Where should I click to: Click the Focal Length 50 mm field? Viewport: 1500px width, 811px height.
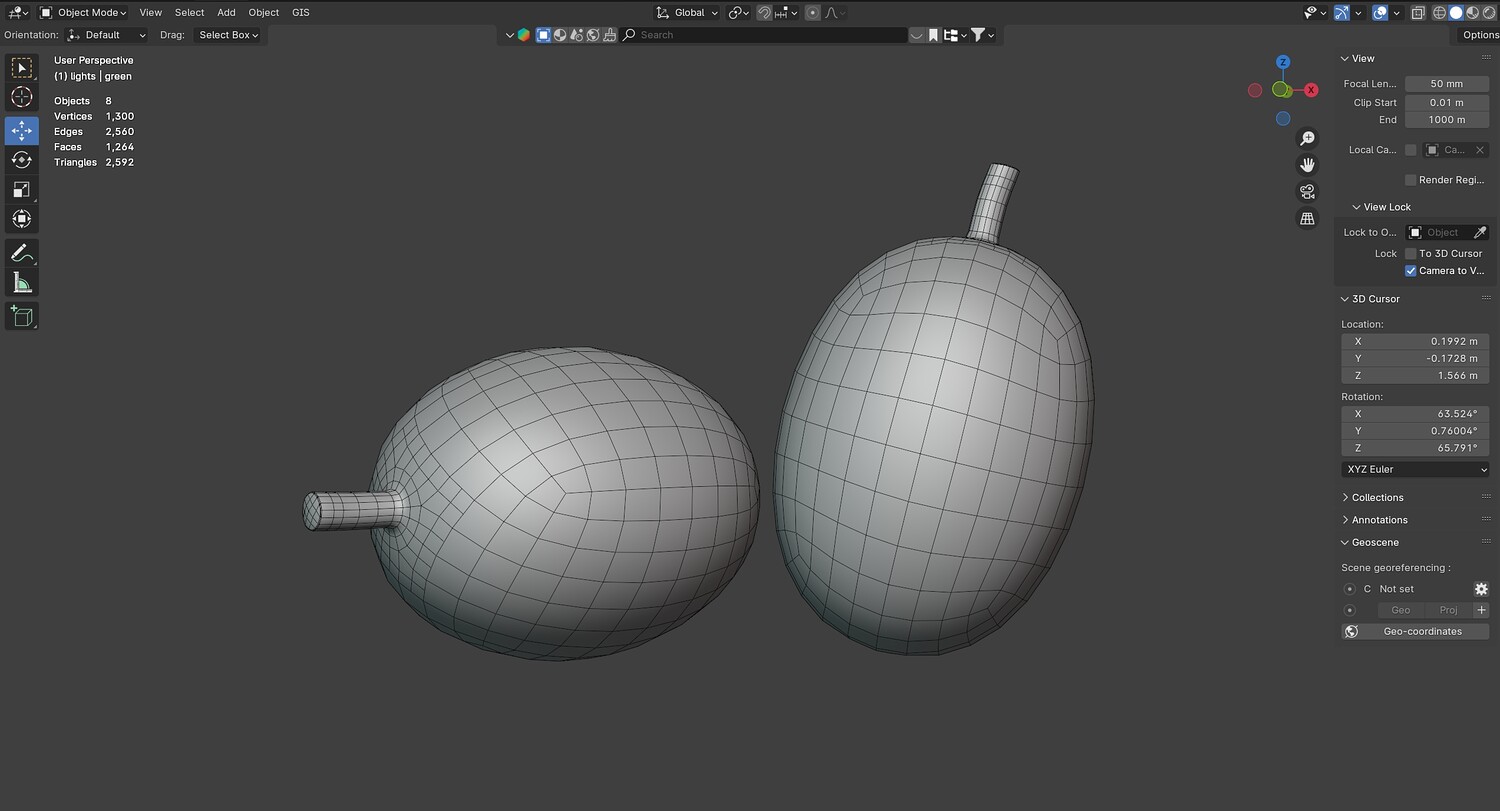1447,84
